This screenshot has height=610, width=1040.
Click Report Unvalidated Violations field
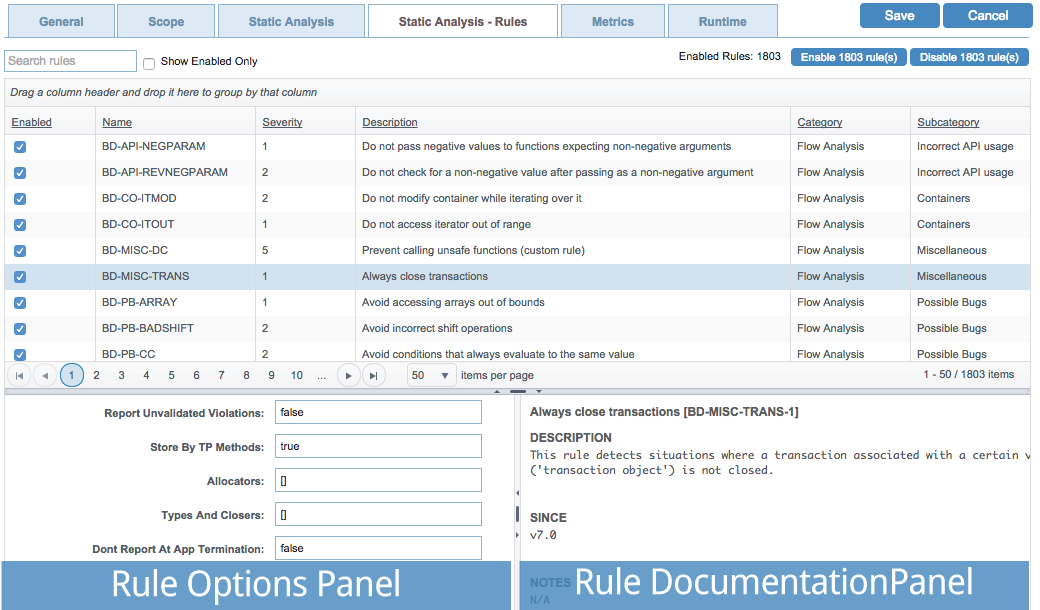(x=378, y=412)
